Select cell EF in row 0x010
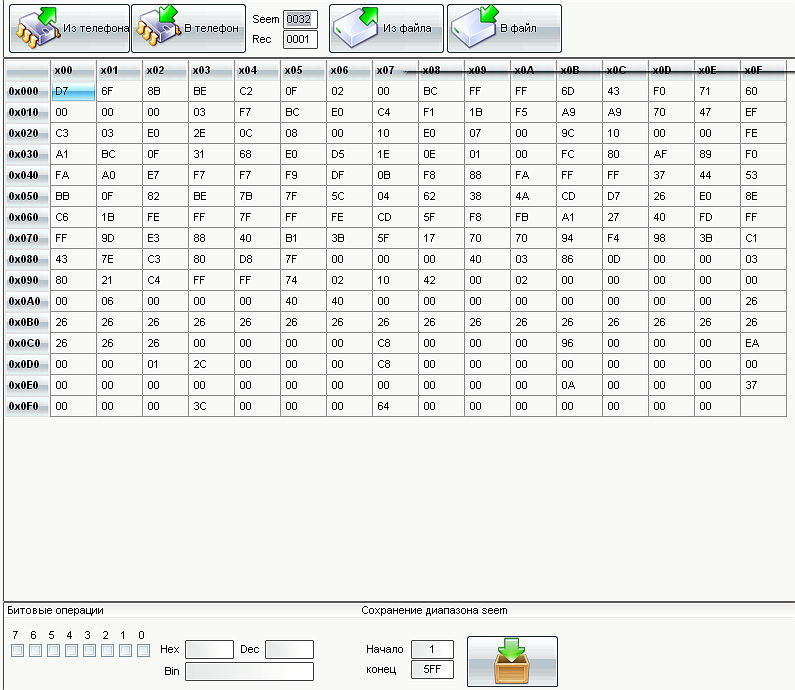795x690 pixels. click(763, 113)
